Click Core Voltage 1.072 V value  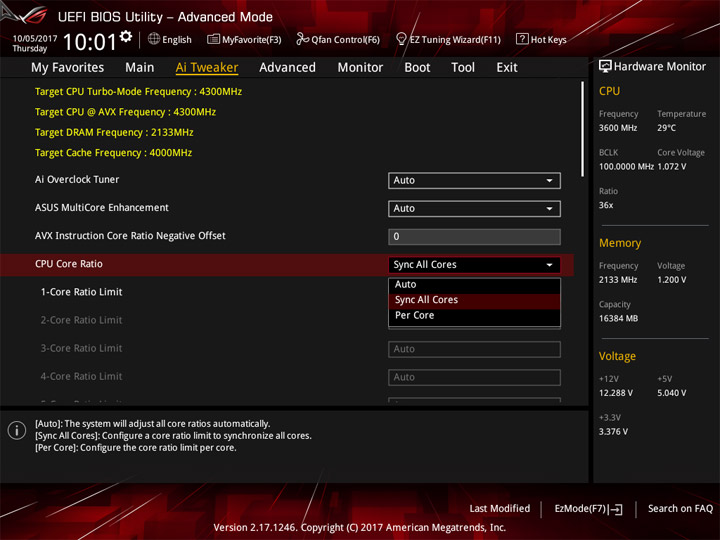click(672, 167)
